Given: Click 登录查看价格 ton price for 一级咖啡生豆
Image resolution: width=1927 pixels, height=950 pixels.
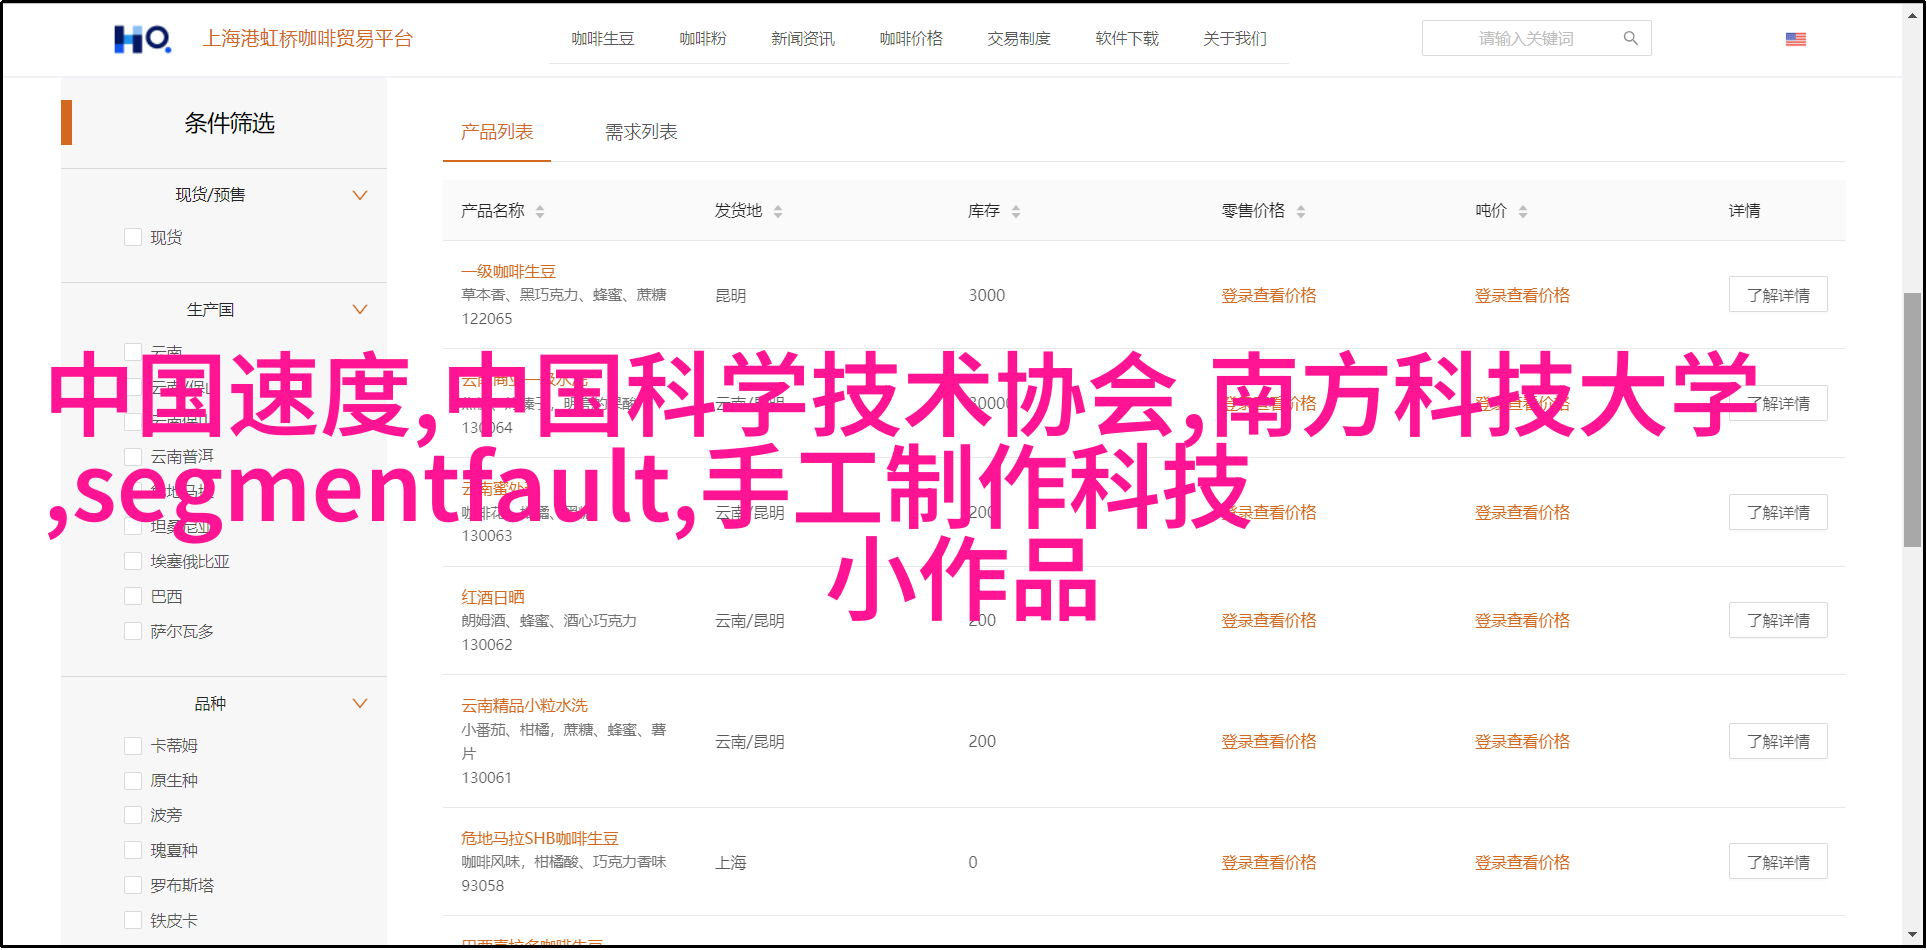Looking at the screenshot, I should [1522, 295].
